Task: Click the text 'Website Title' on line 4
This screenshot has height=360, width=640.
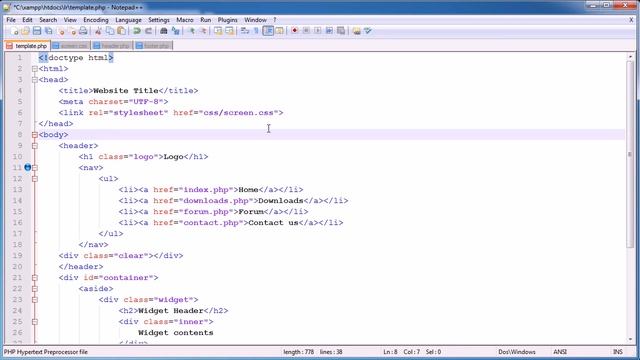Action: tap(126, 91)
